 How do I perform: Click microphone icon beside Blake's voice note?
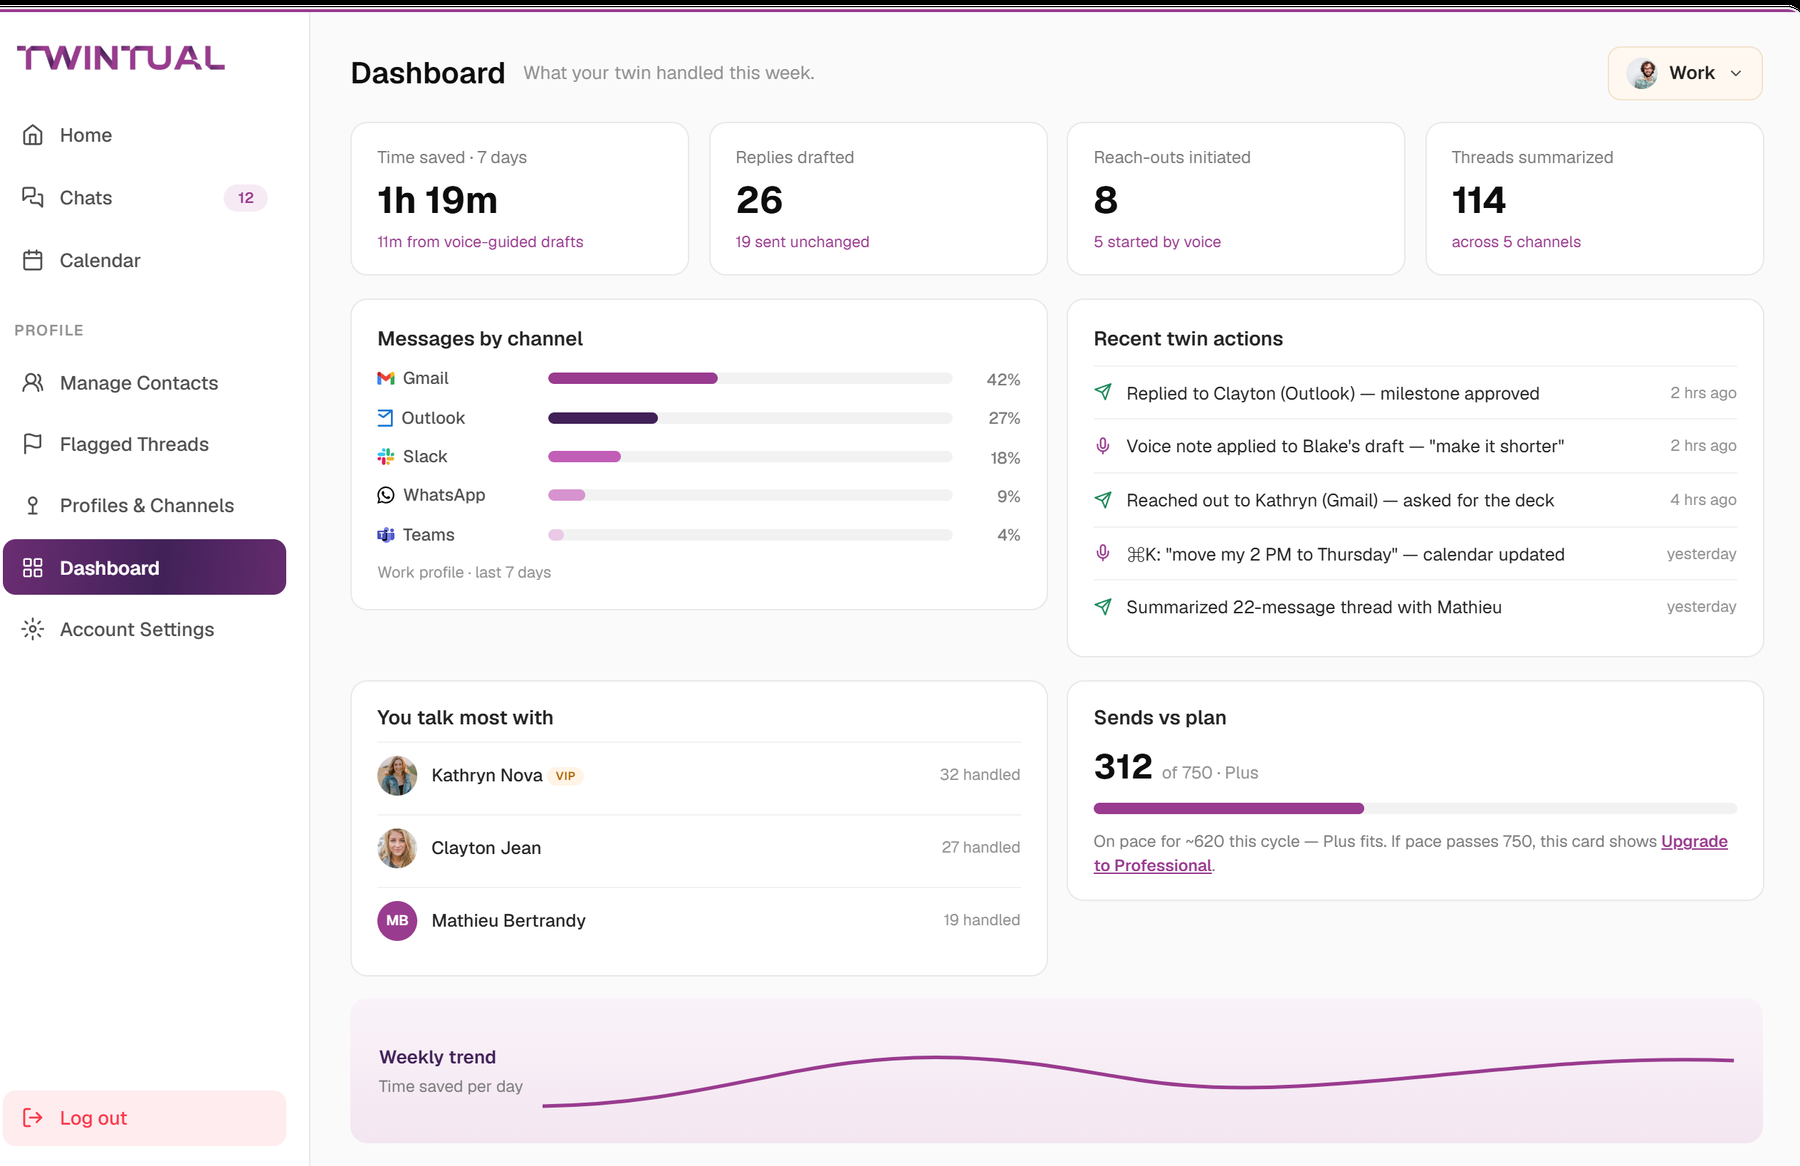(1103, 446)
